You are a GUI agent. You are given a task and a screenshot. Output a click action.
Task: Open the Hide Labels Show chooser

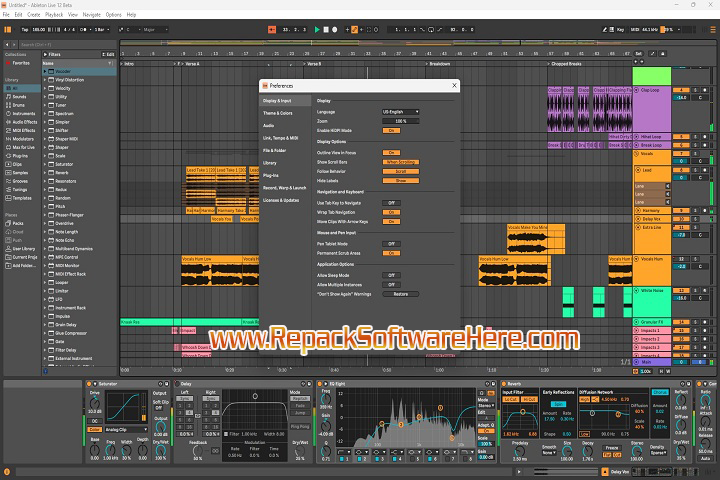[400, 181]
